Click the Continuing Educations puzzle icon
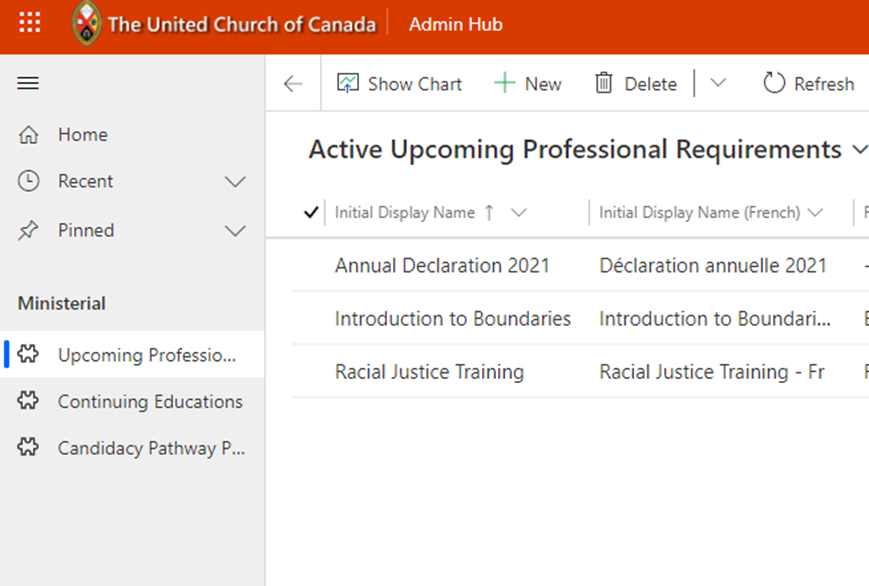Viewport: 869px width, 586px height. click(28, 402)
